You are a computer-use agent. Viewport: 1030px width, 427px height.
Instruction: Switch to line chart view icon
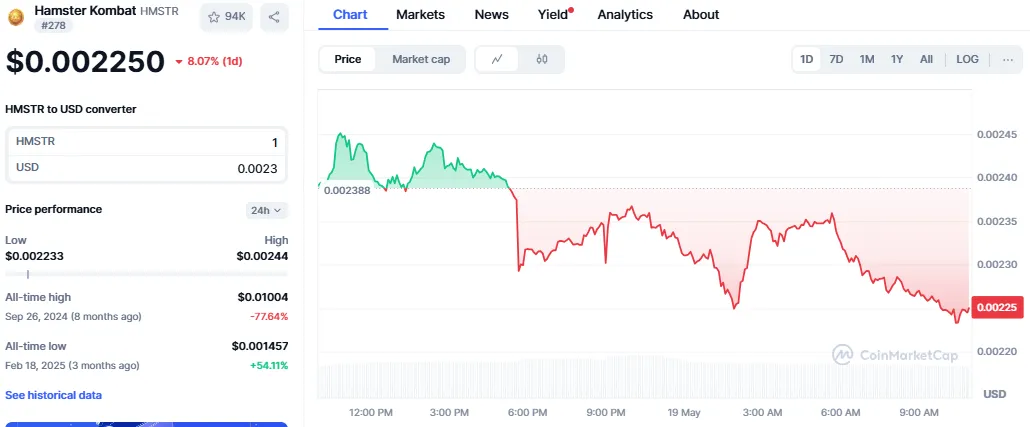(498, 59)
